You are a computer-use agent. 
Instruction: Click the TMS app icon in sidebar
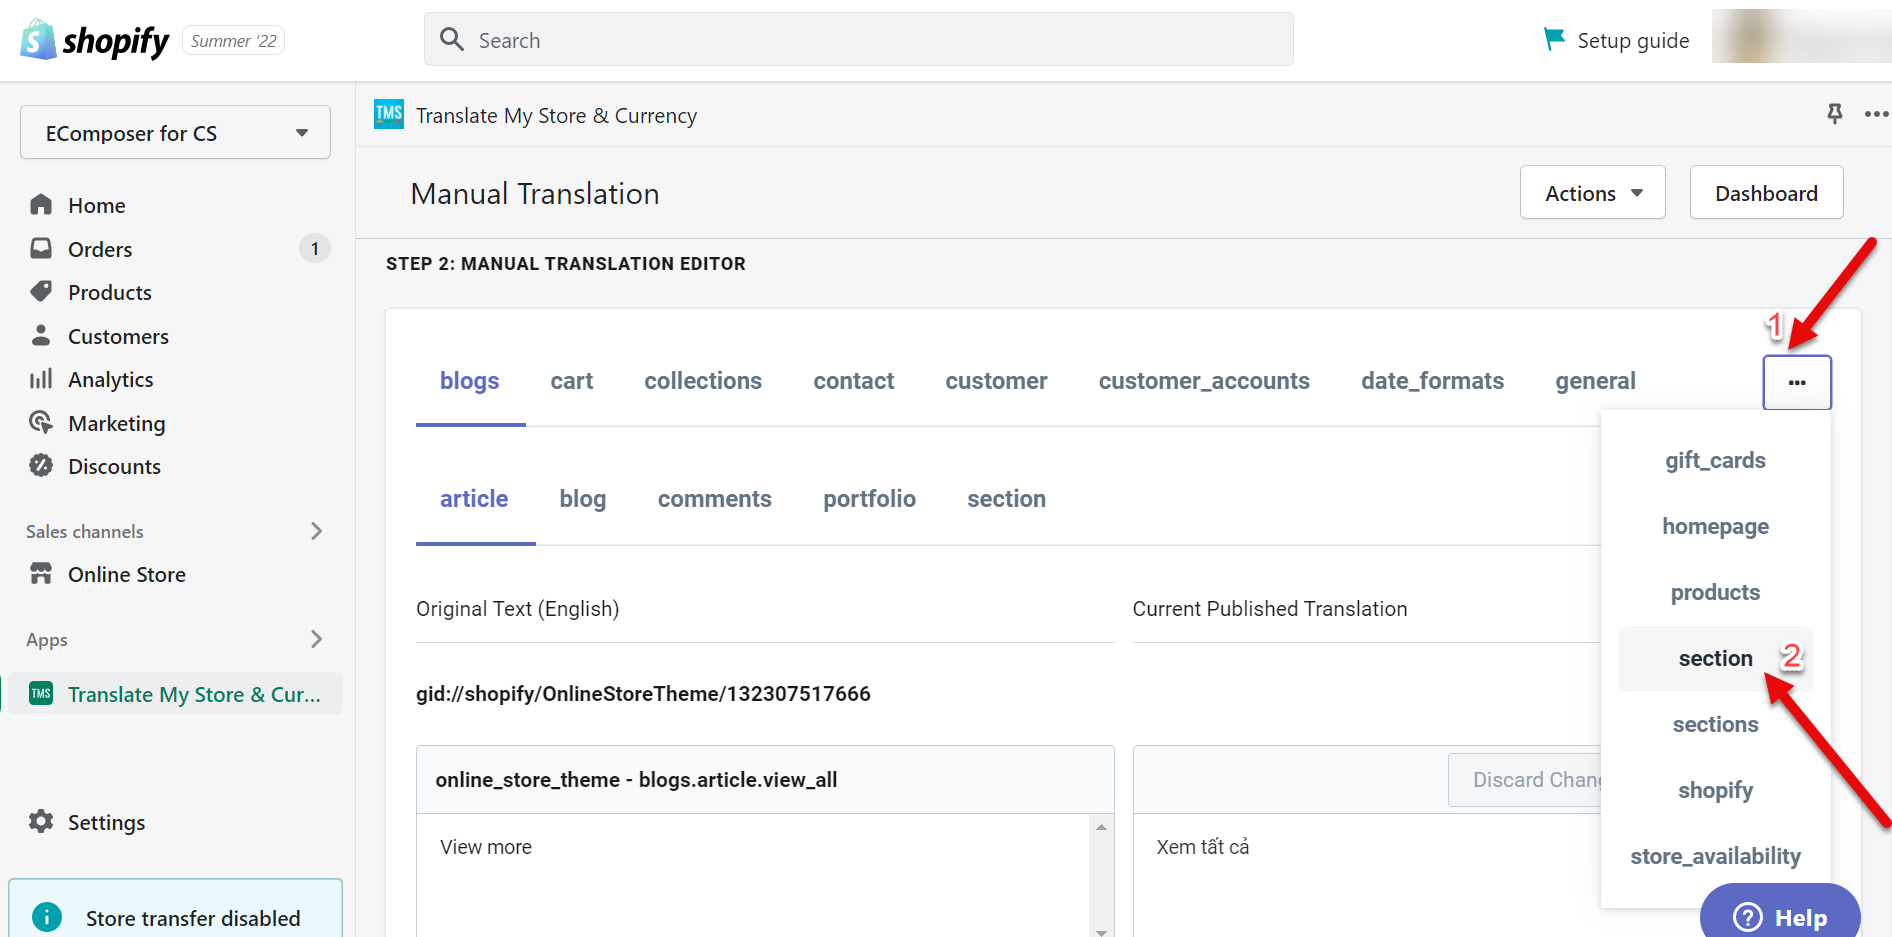41,692
